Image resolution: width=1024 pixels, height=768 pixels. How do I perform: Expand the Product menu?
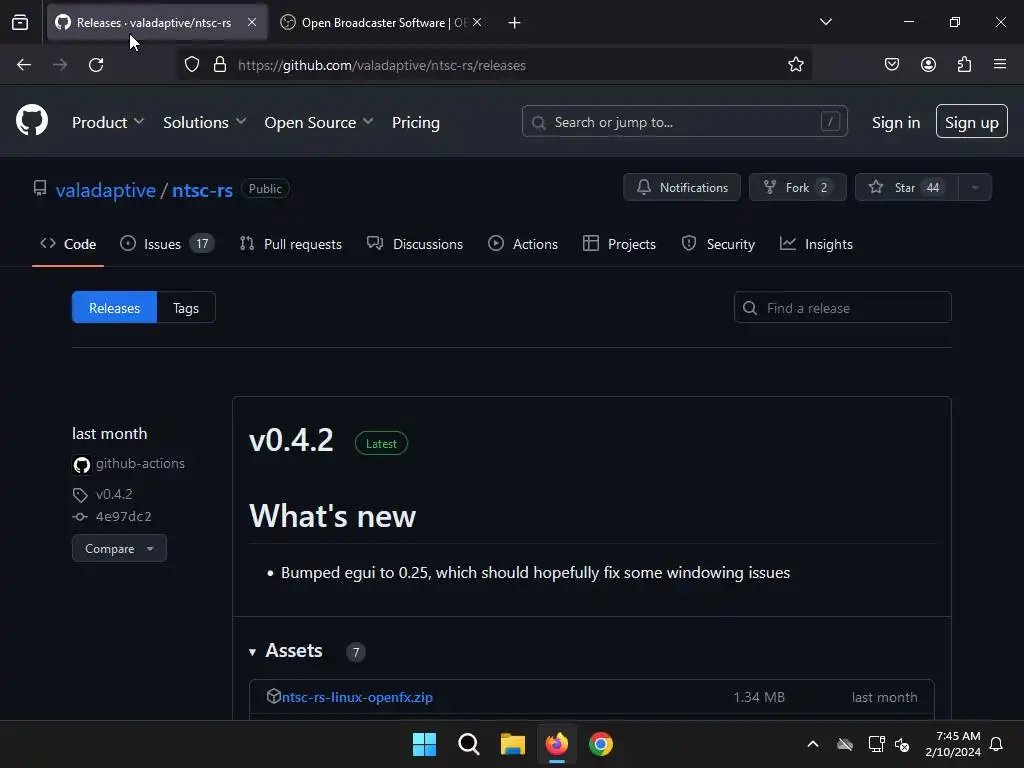click(x=108, y=122)
